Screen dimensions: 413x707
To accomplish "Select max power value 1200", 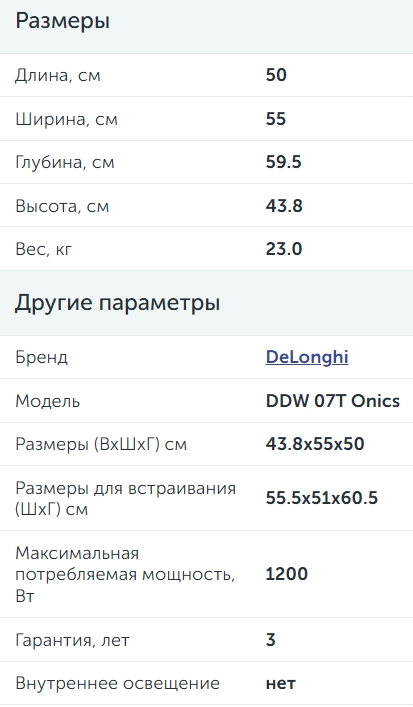I will click(x=287, y=574).
